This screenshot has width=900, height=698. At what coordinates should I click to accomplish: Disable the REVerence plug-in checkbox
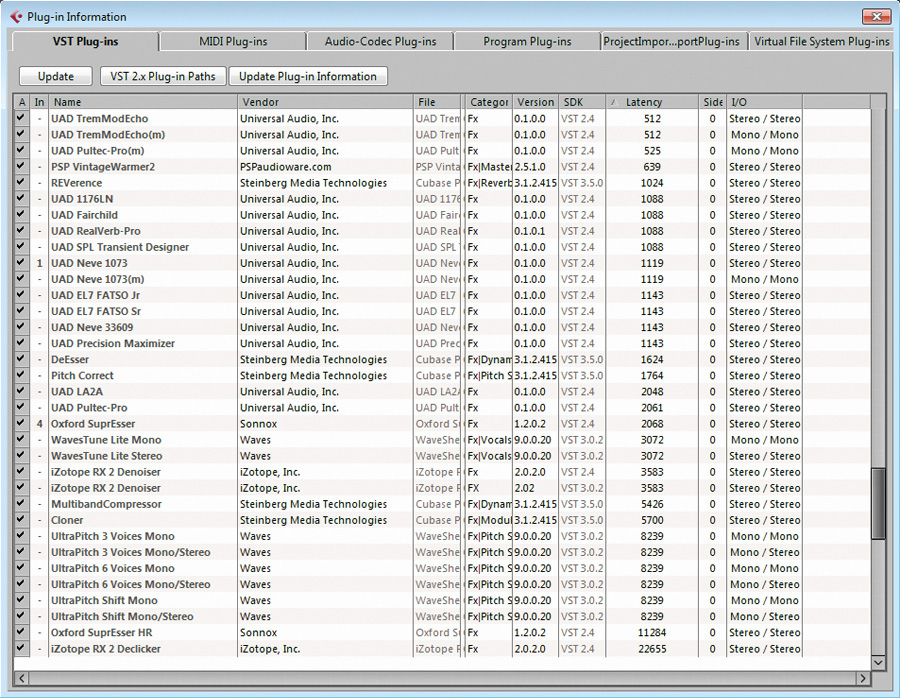click(21, 183)
